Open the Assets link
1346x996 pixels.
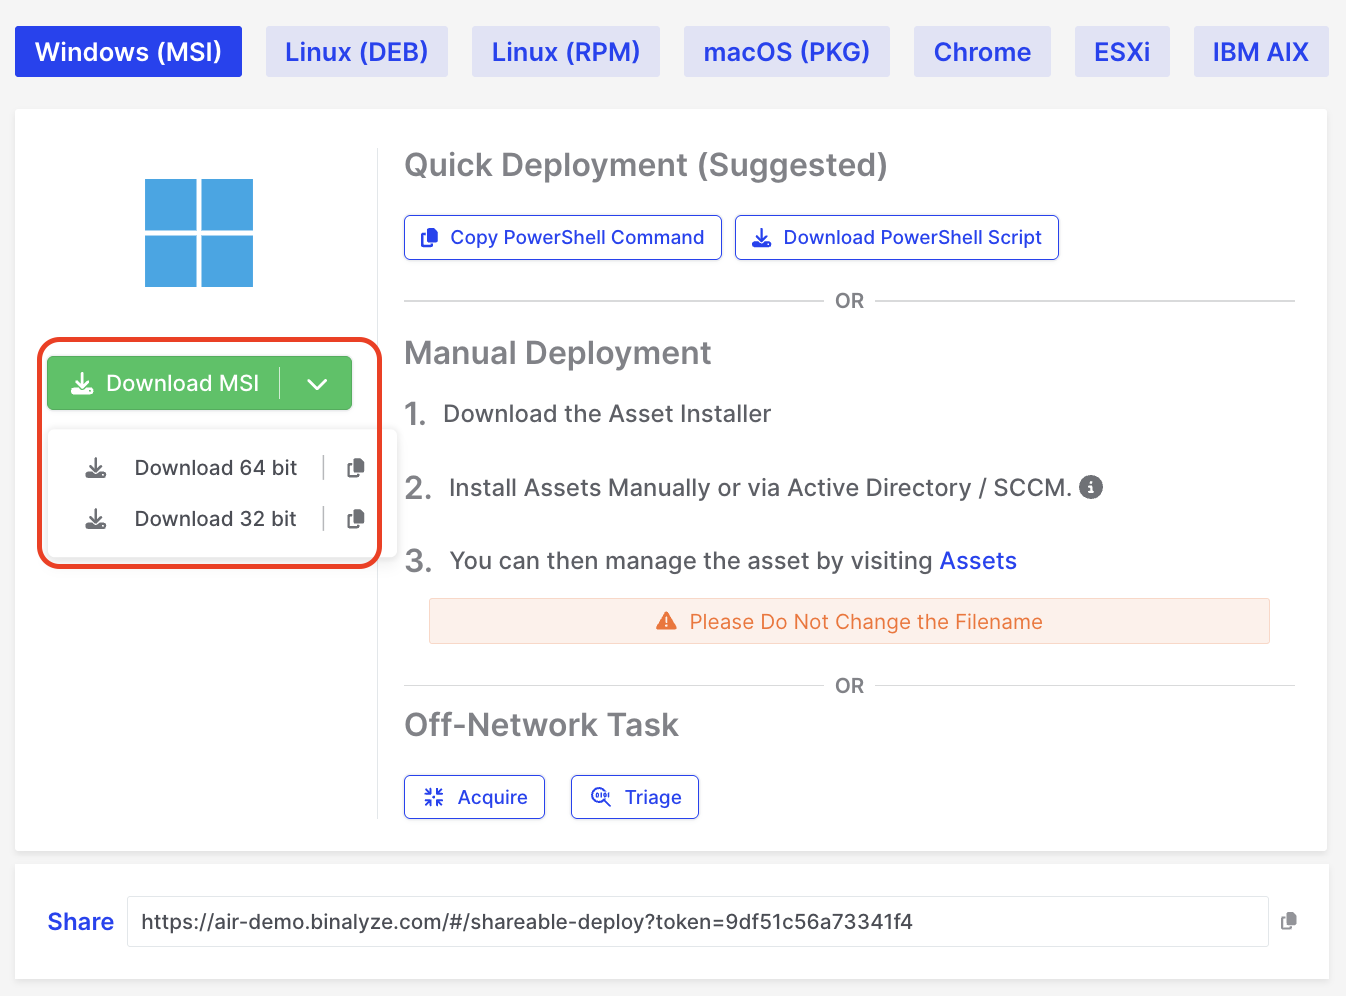(x=977, y=561)
